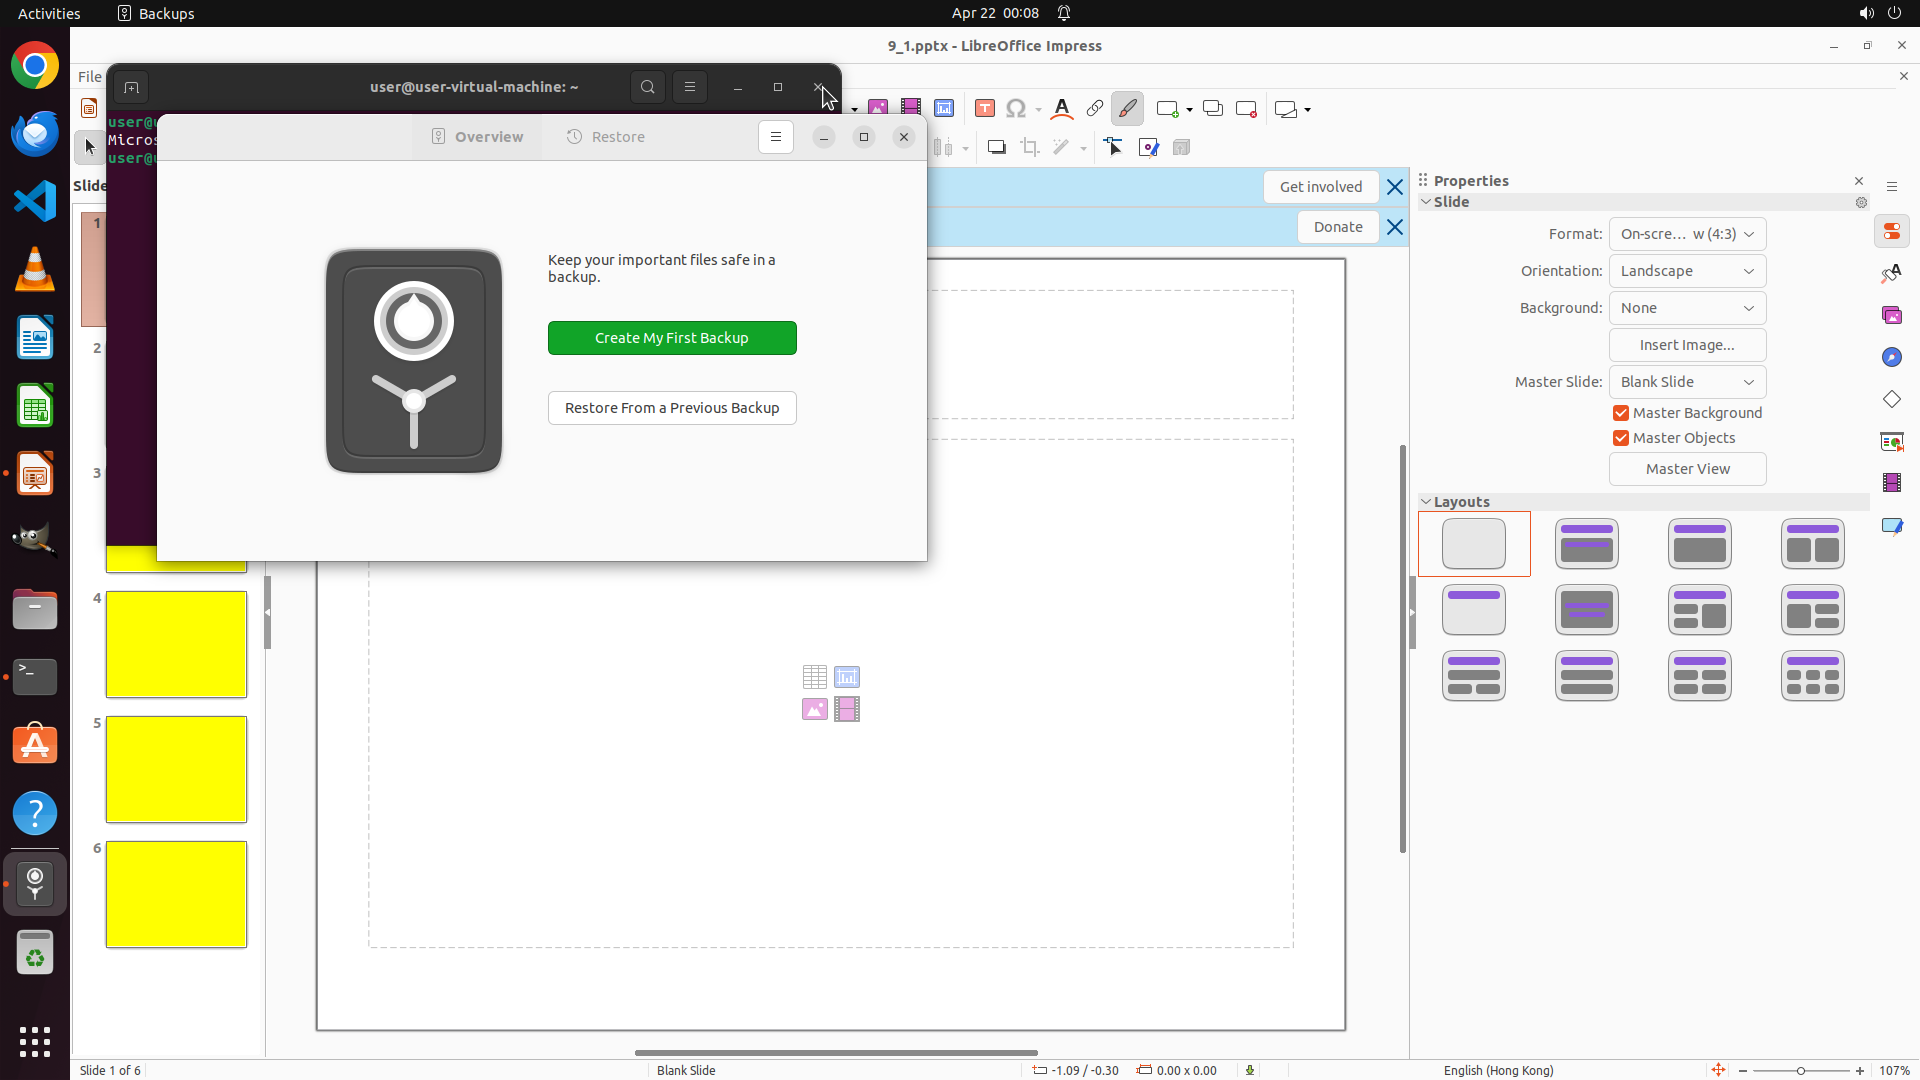Toggle the Shadow icon in toolbar
The height and width of the screenshot is (1080, 1920).
[996, 148]
